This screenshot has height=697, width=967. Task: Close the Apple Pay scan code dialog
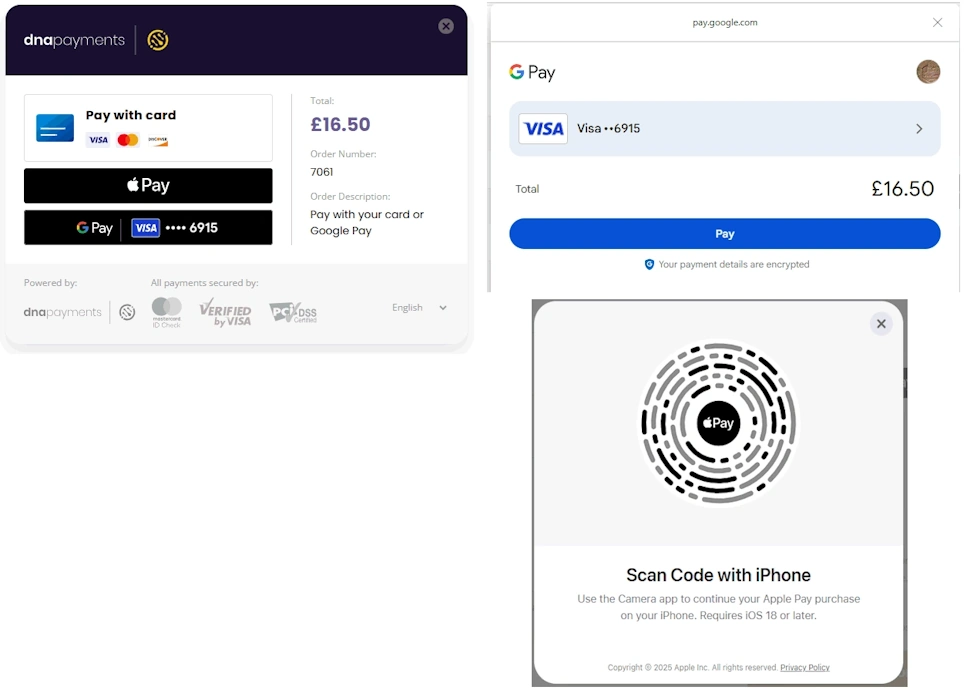click(881, 324)
